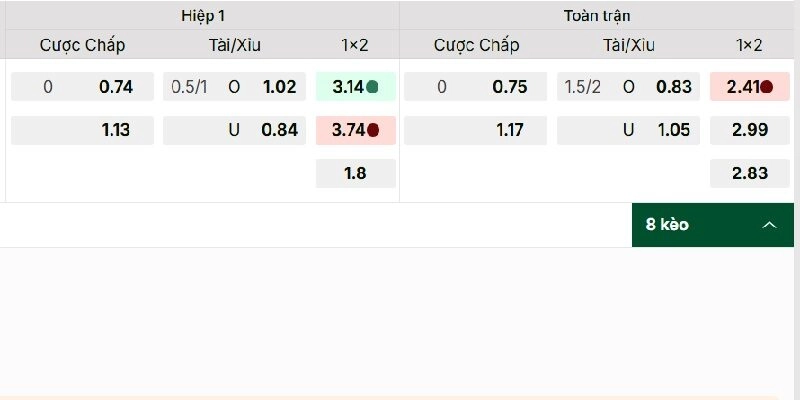800x400 pixels.
Task: Select Toàn trận handicap odds 1.17
Action: (477, 130)
